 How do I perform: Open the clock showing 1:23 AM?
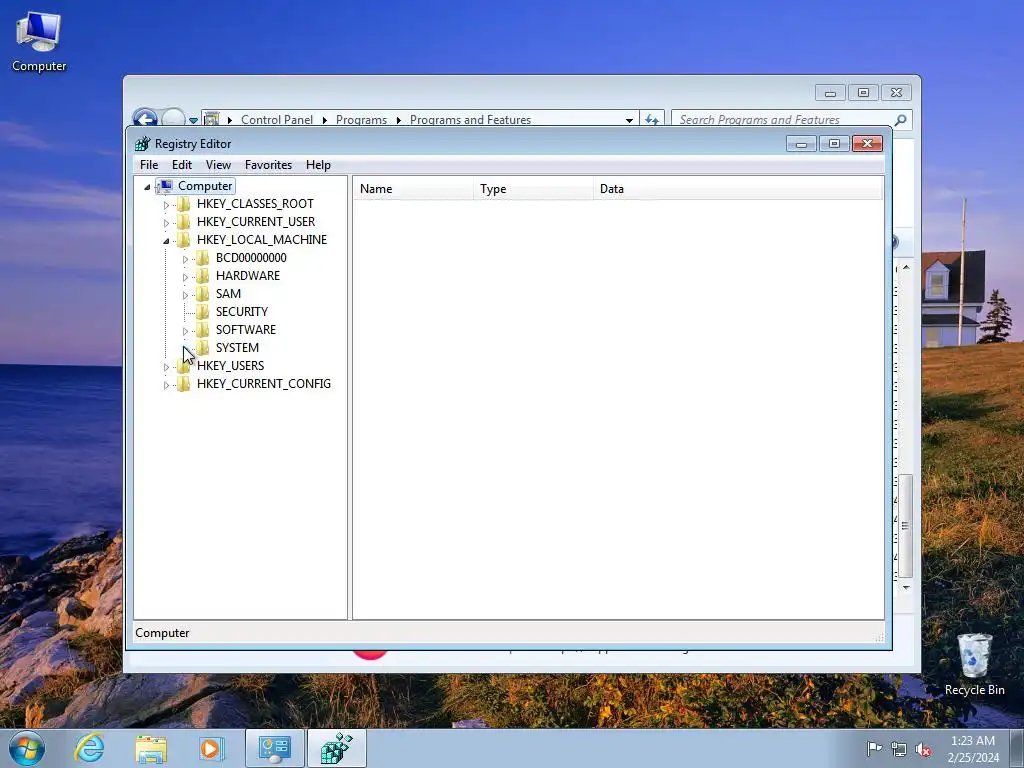973,749
